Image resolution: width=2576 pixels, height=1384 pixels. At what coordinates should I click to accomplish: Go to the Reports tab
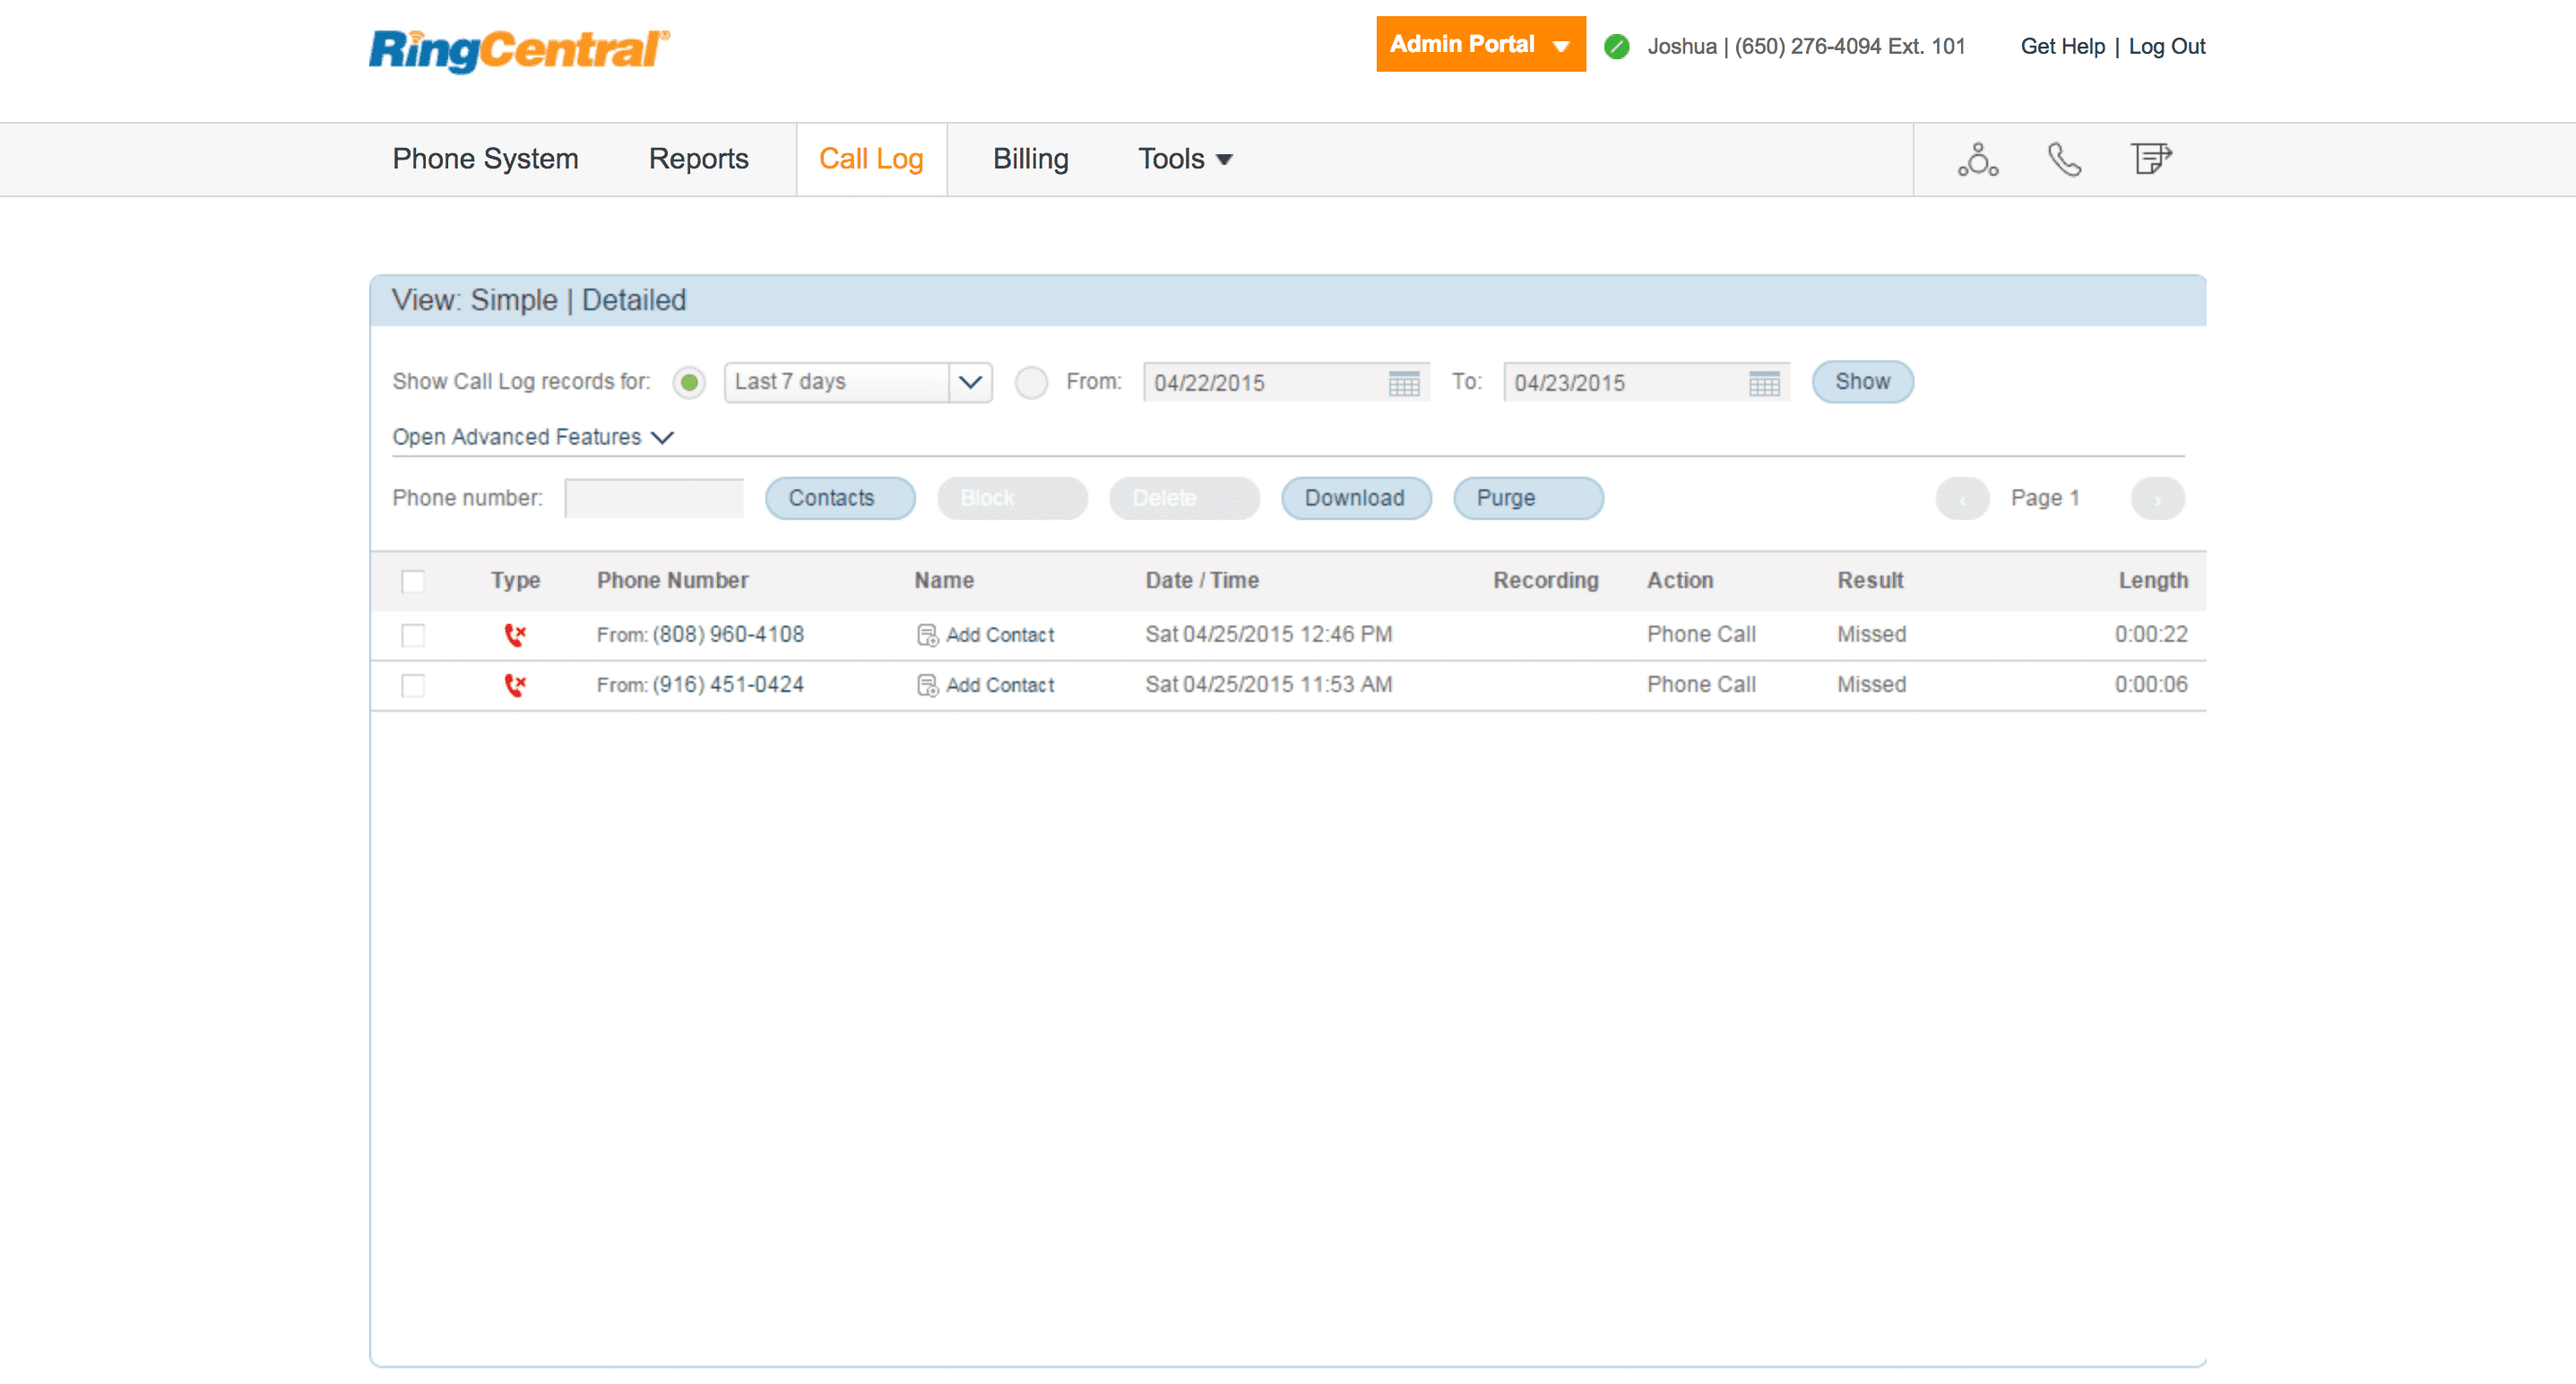(x=698, y=159)
